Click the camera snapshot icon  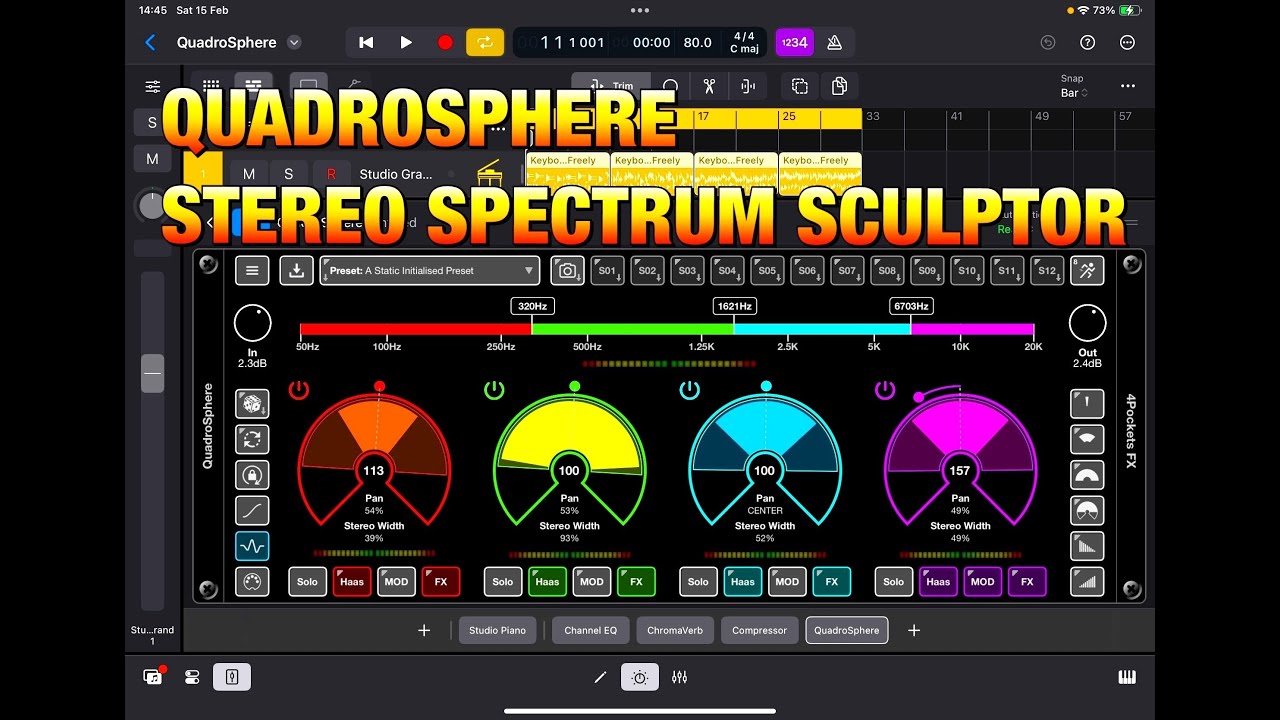(567, 270)
